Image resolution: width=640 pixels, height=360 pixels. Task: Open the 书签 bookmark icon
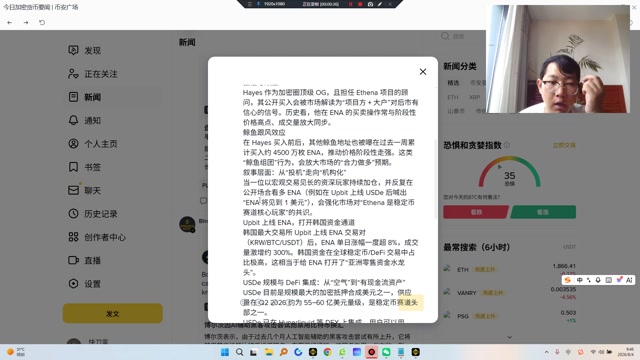click(73, 167)
